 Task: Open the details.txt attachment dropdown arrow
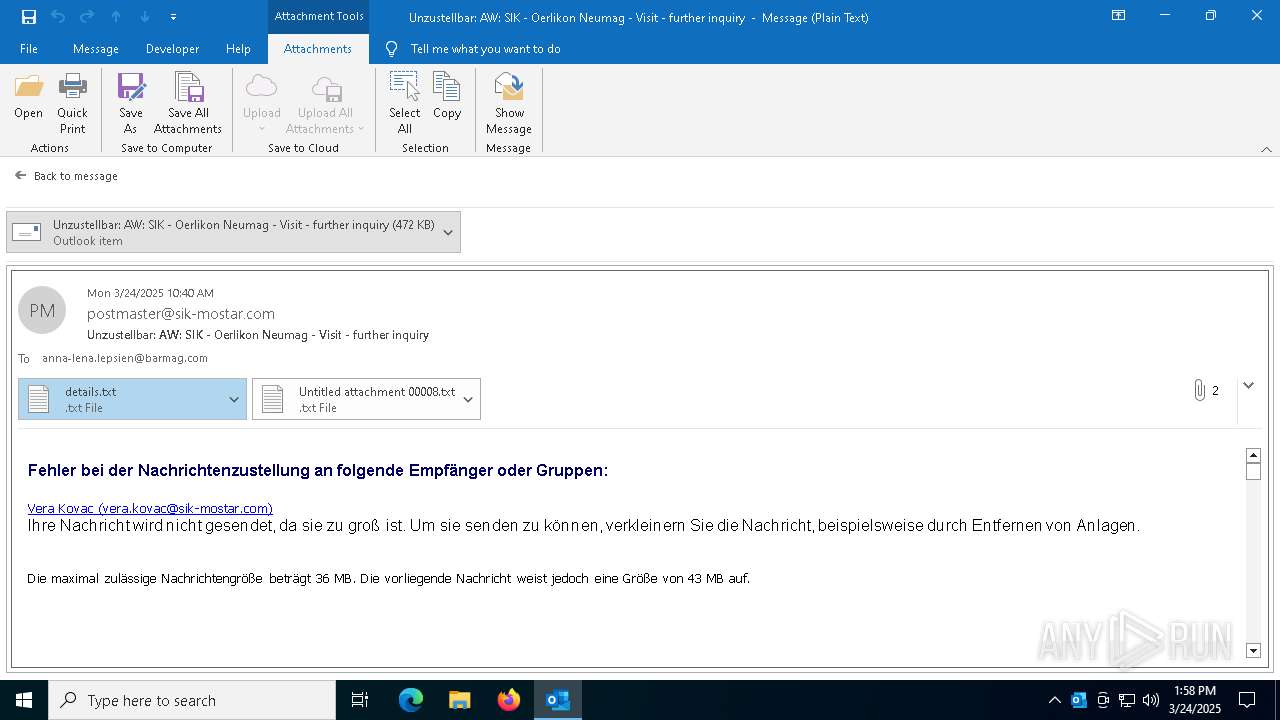234,399
